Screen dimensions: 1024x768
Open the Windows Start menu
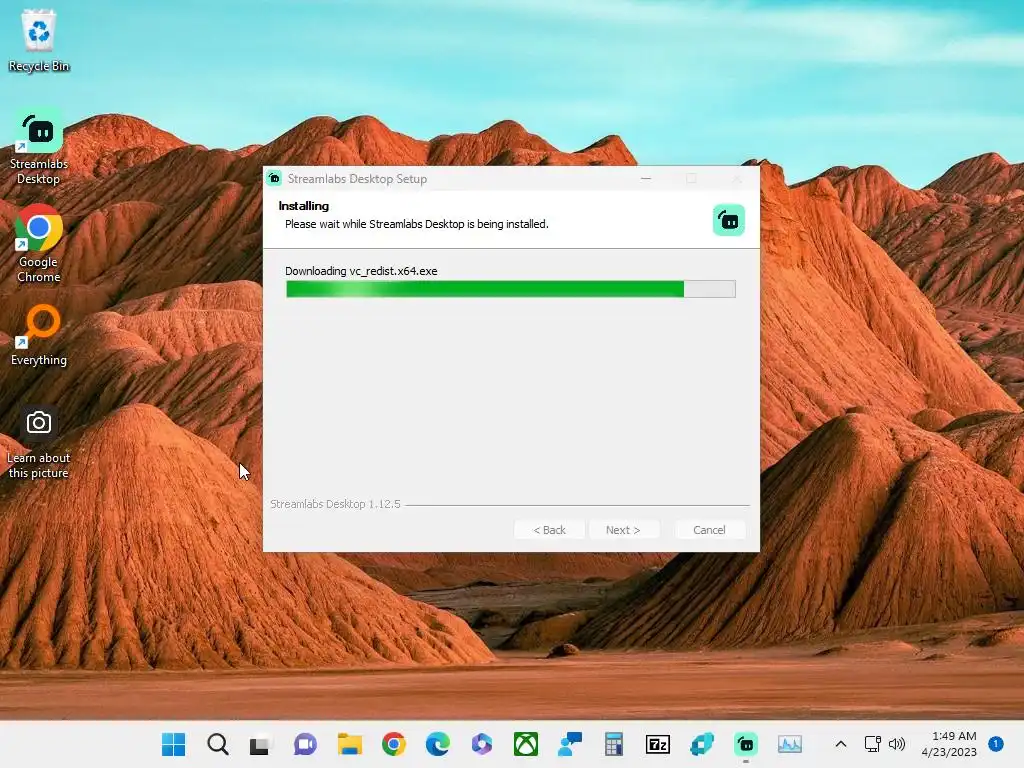[x=174, y=744]
